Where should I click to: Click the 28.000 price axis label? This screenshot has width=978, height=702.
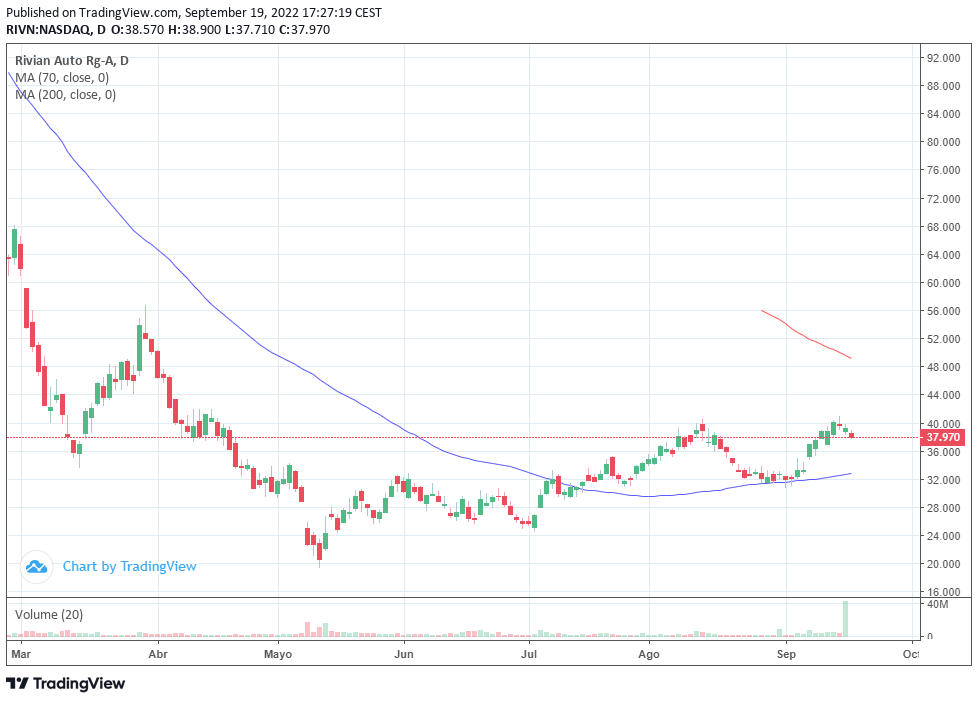(943, 509)
